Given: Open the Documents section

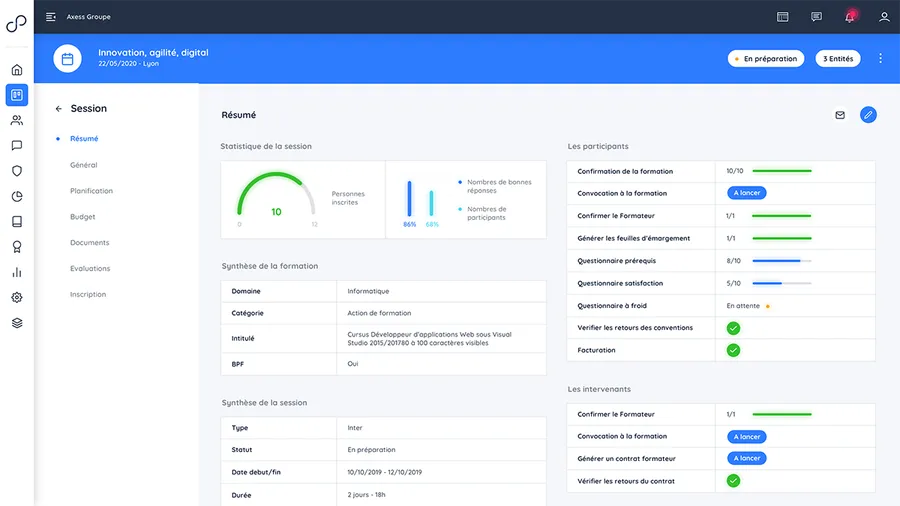Looking at the screenshot, I should coord(90,243).
